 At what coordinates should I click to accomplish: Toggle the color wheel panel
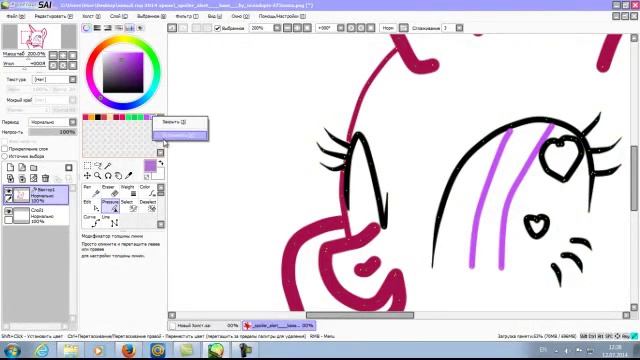pos(87,28)
